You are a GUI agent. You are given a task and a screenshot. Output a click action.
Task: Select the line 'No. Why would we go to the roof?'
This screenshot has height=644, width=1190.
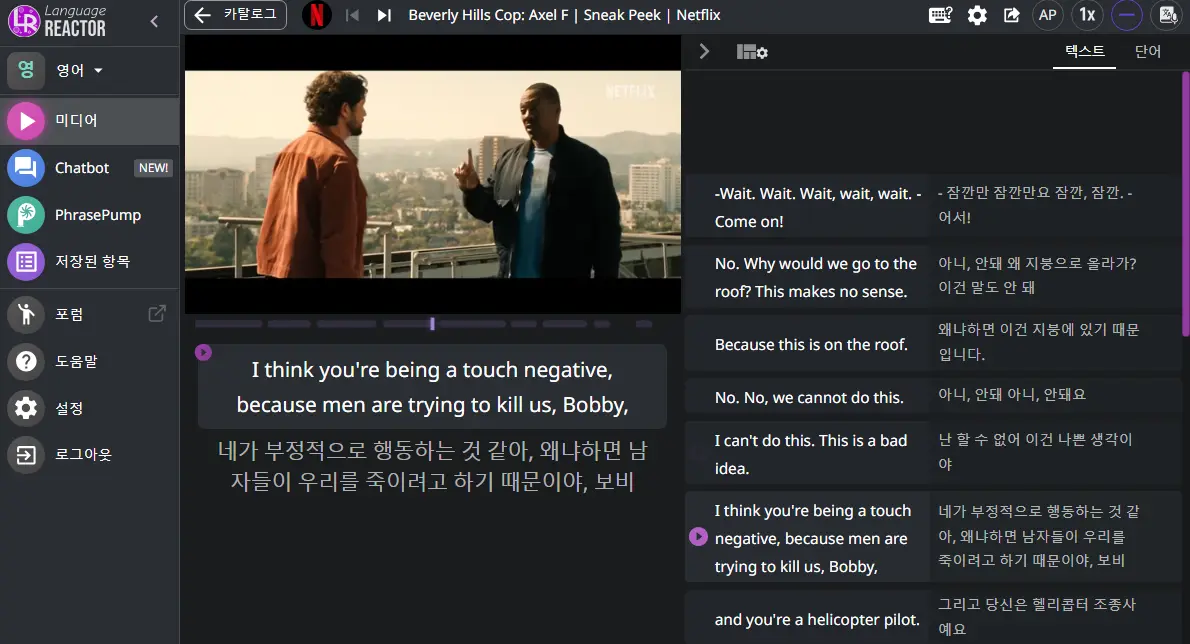[x=816, y=278]
